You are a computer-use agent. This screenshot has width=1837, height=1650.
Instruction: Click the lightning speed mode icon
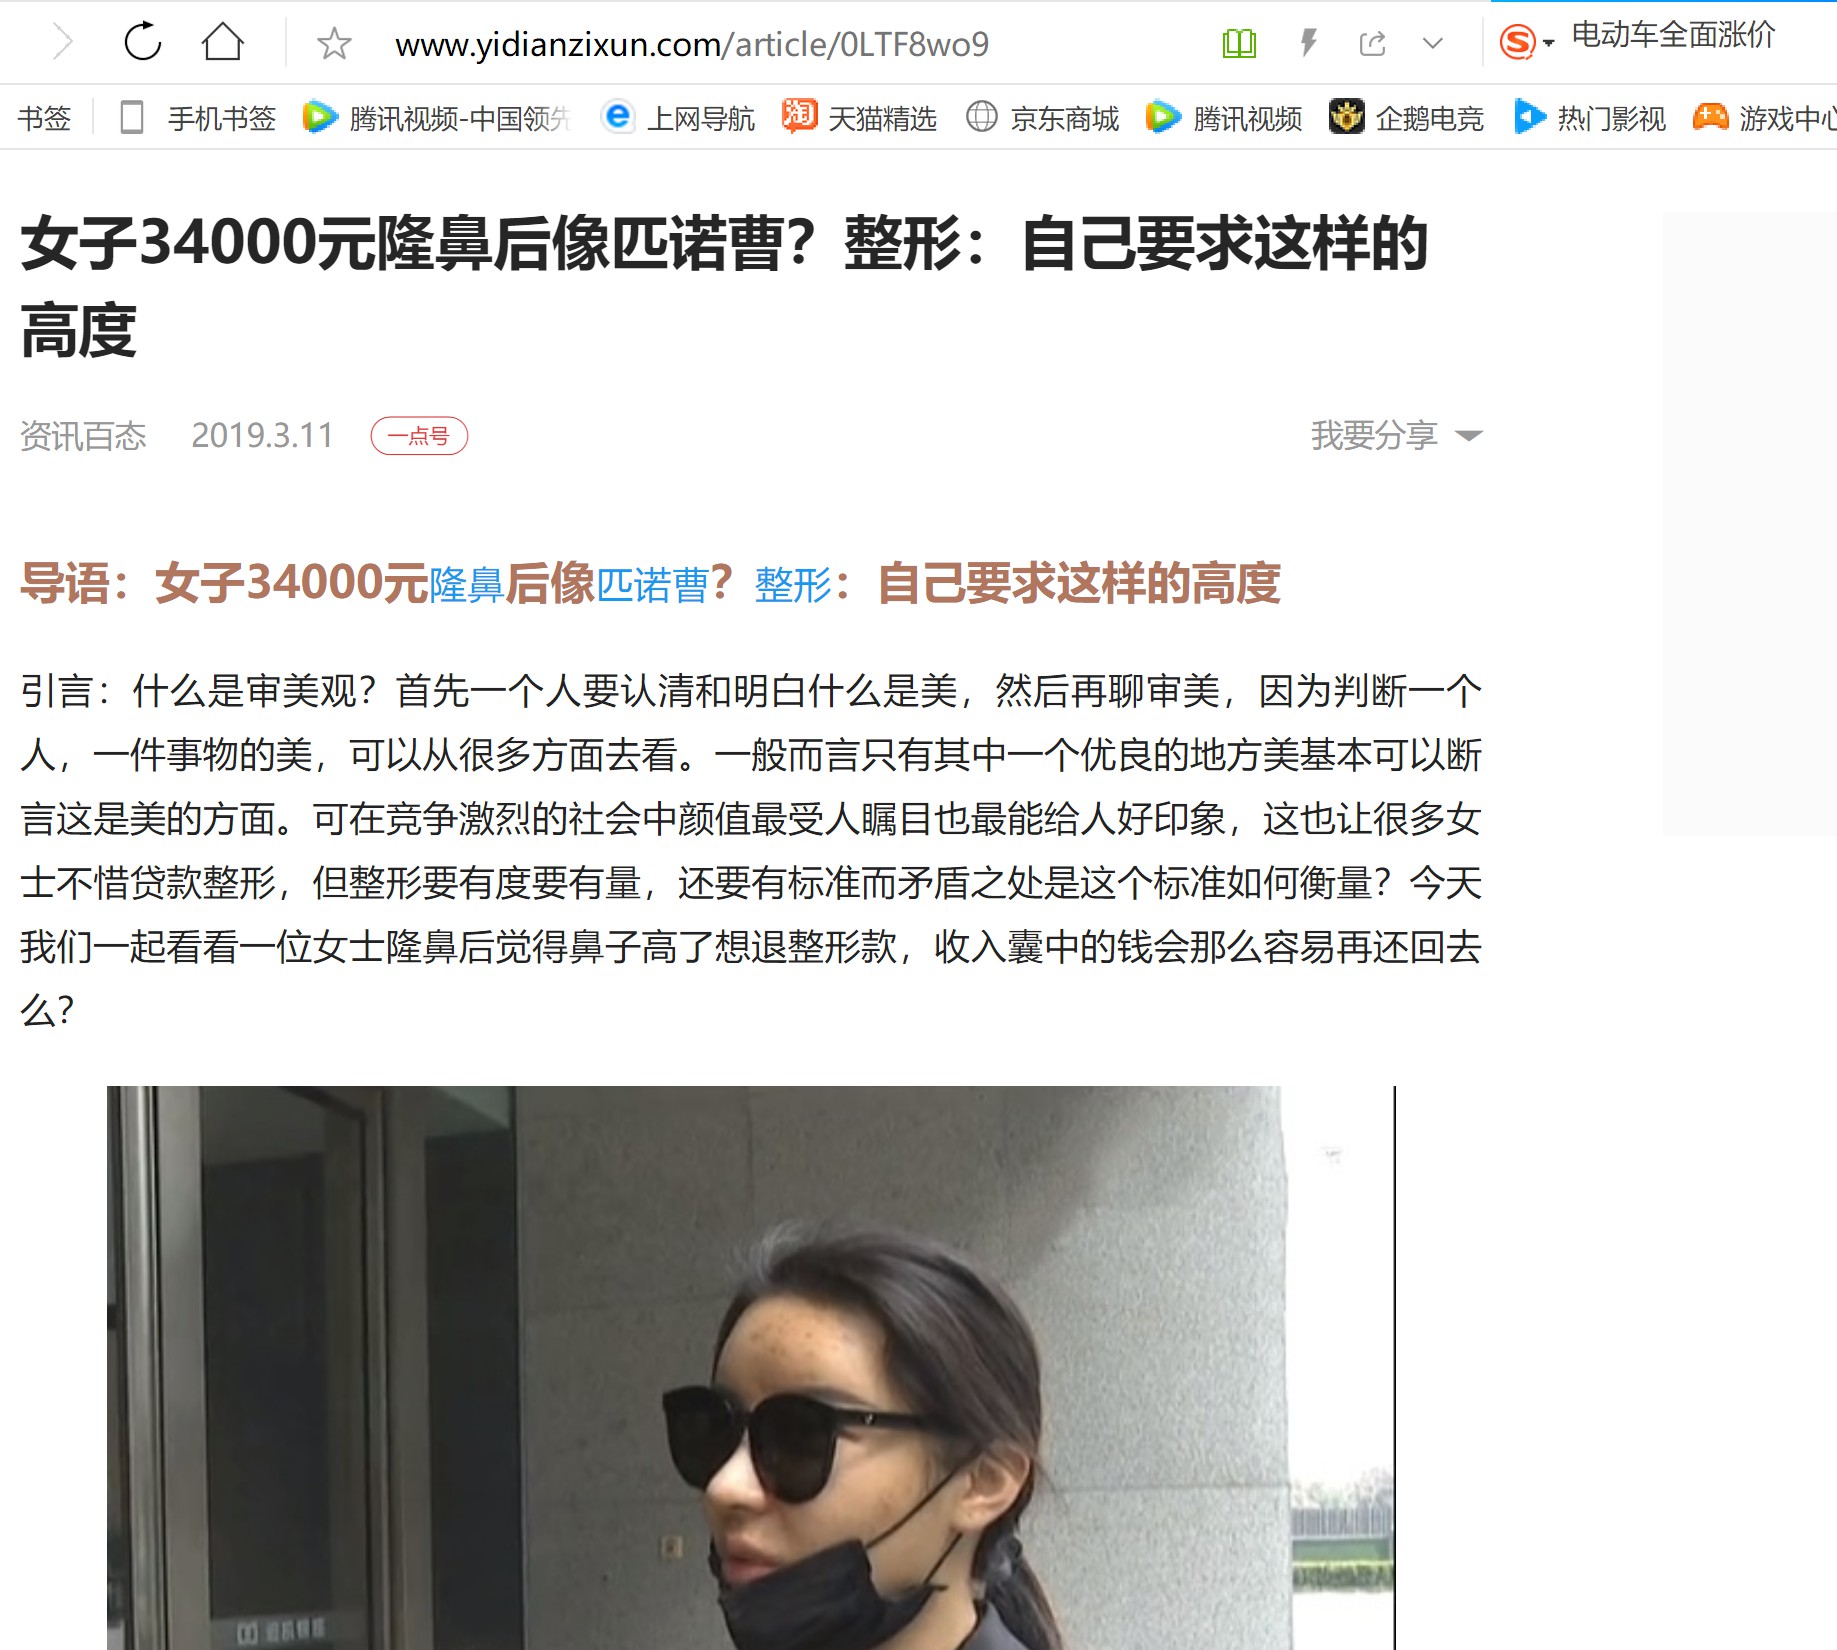pos(1308,43)
